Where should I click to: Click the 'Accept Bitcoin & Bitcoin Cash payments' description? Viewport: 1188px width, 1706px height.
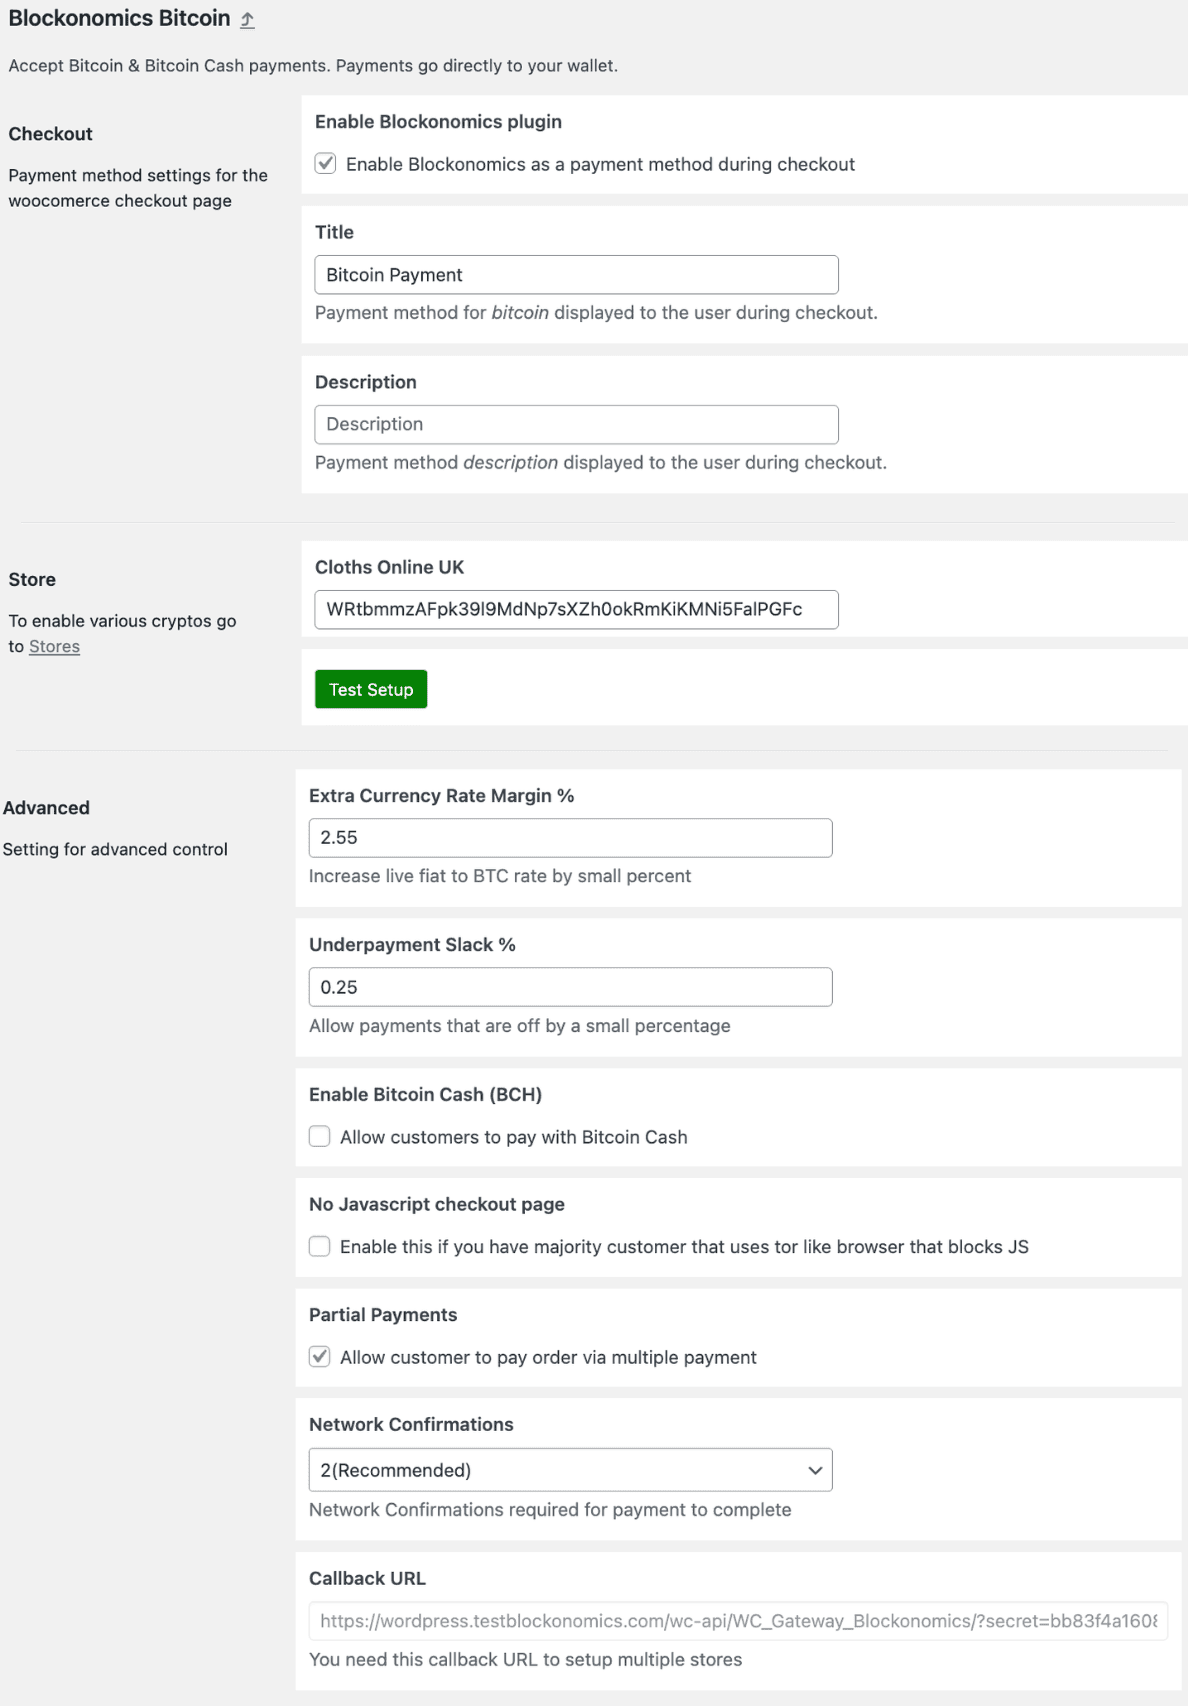coord(313,66)
